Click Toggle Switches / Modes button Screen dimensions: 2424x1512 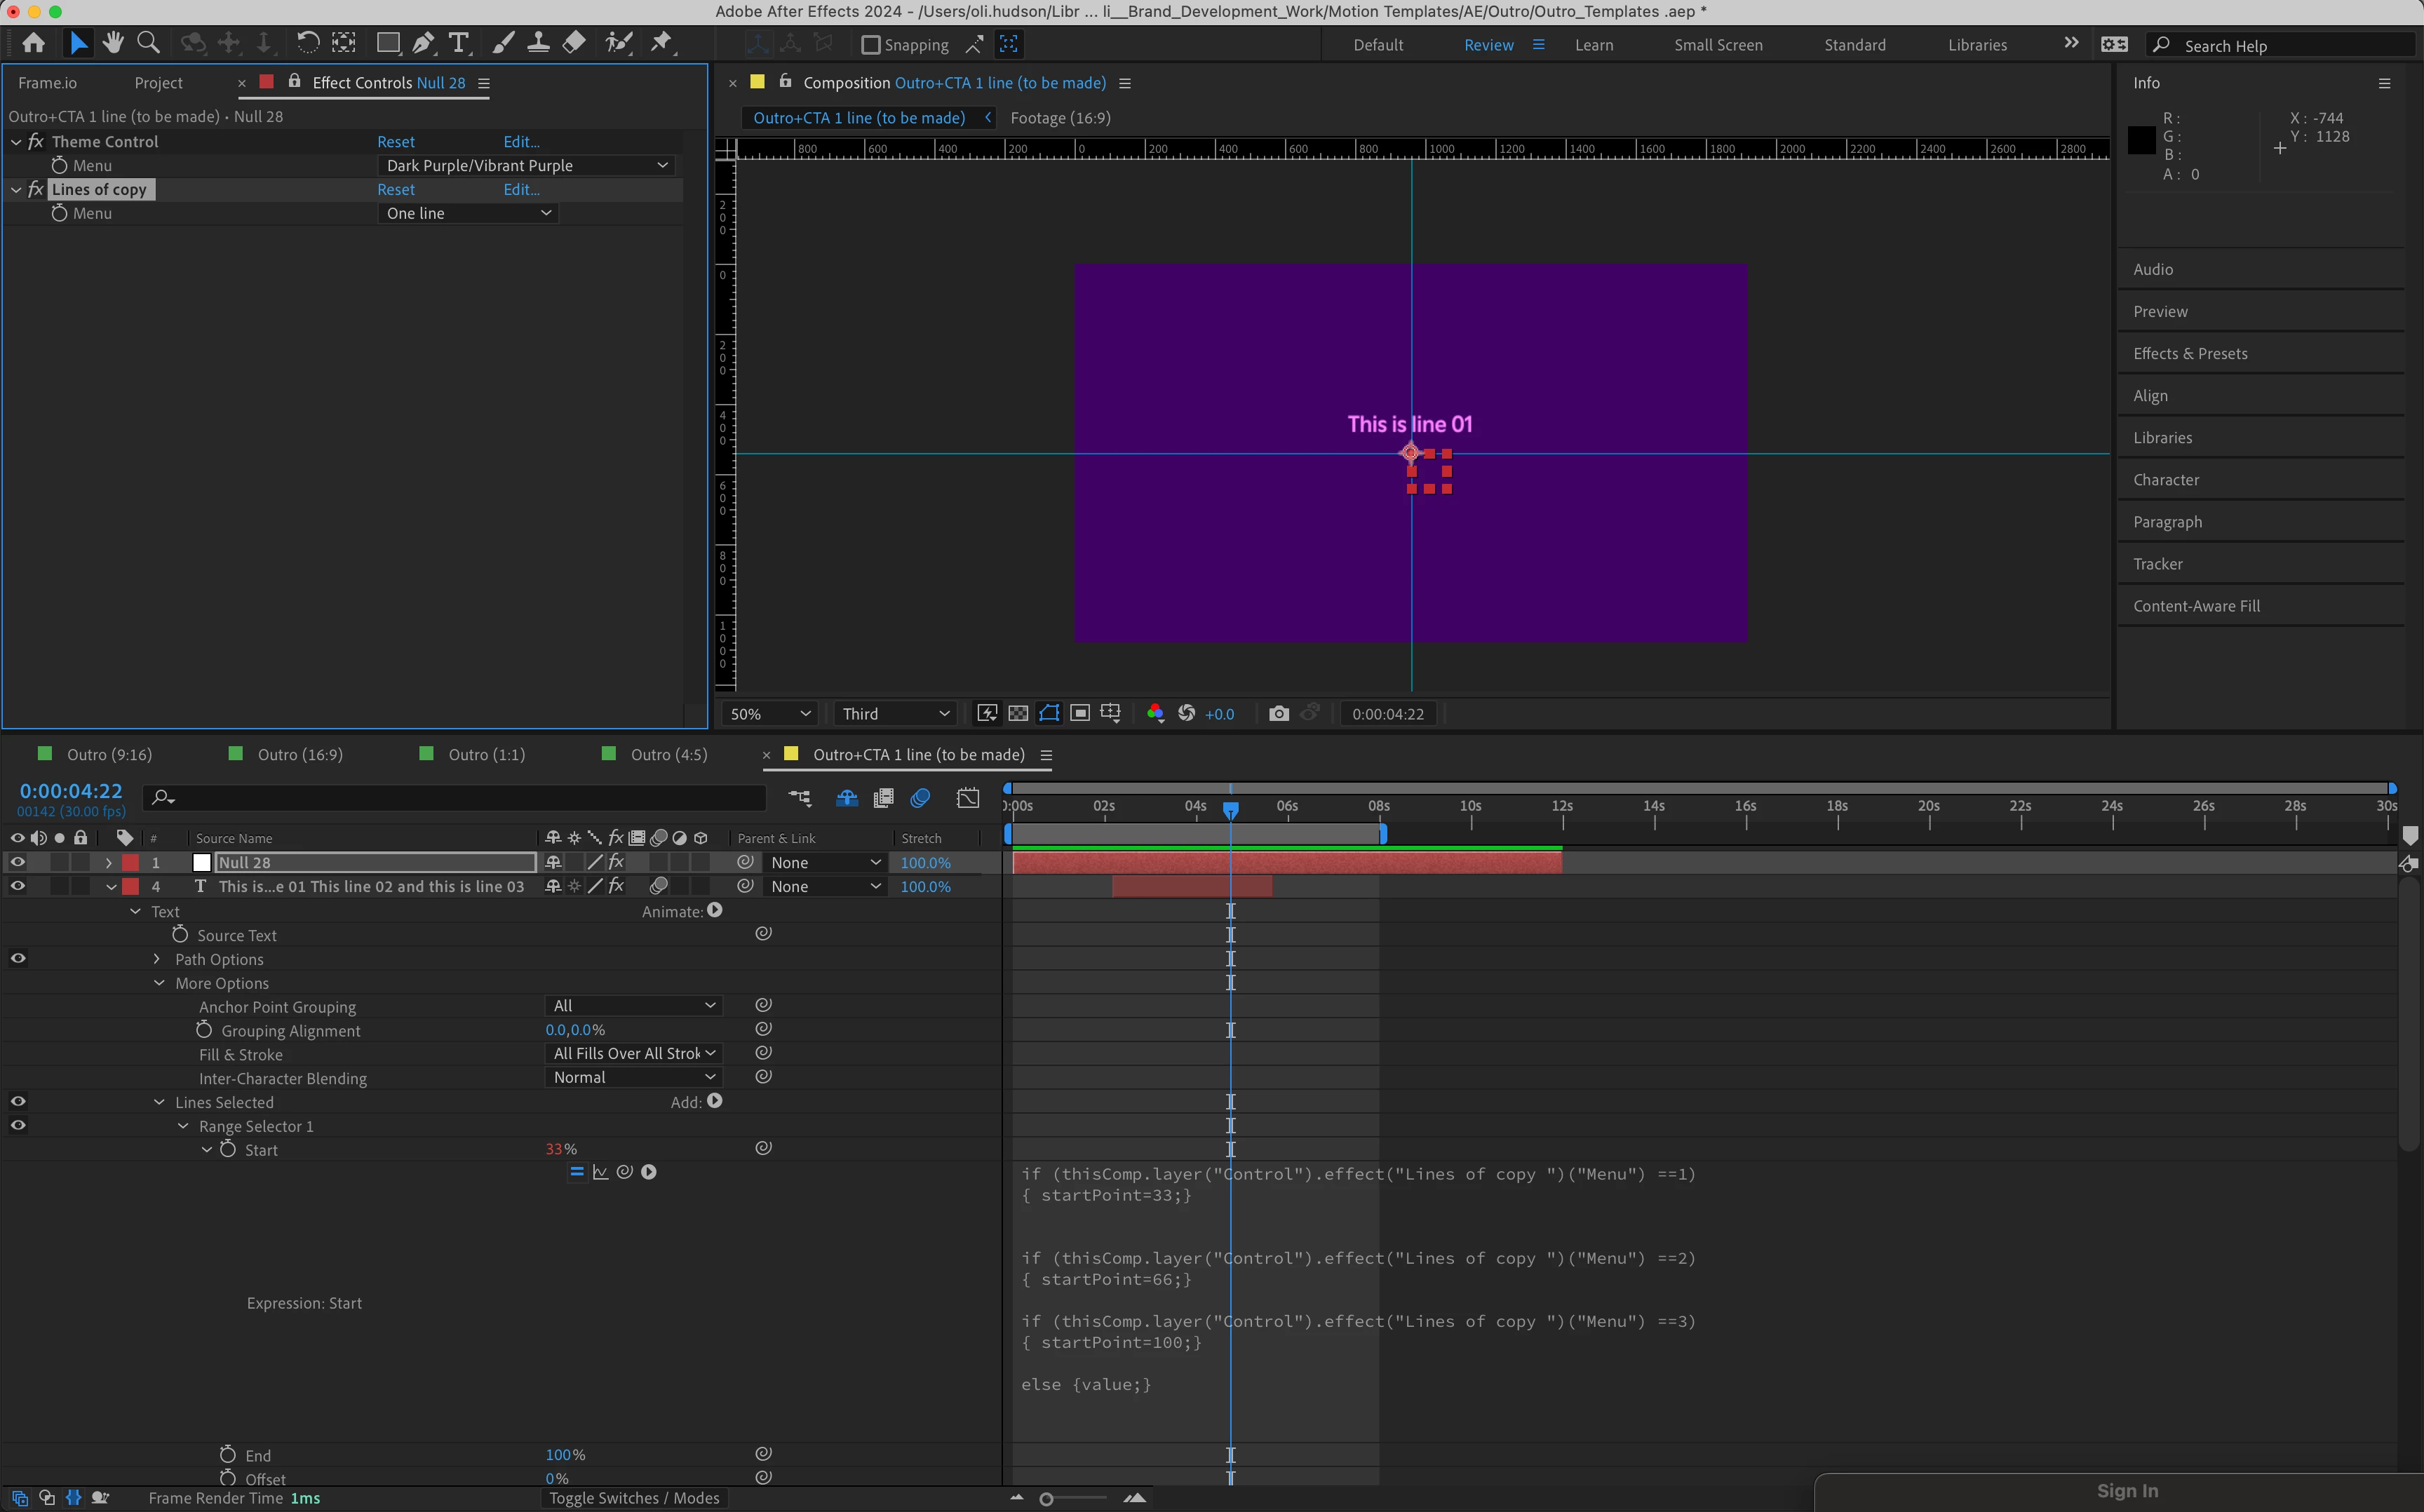[633, 1497]
